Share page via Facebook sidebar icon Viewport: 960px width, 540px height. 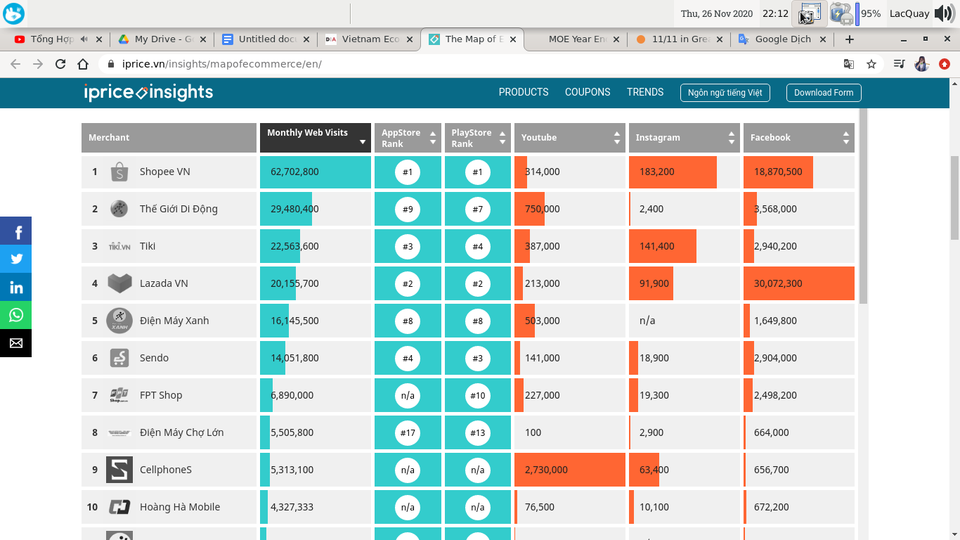point(16,231)
